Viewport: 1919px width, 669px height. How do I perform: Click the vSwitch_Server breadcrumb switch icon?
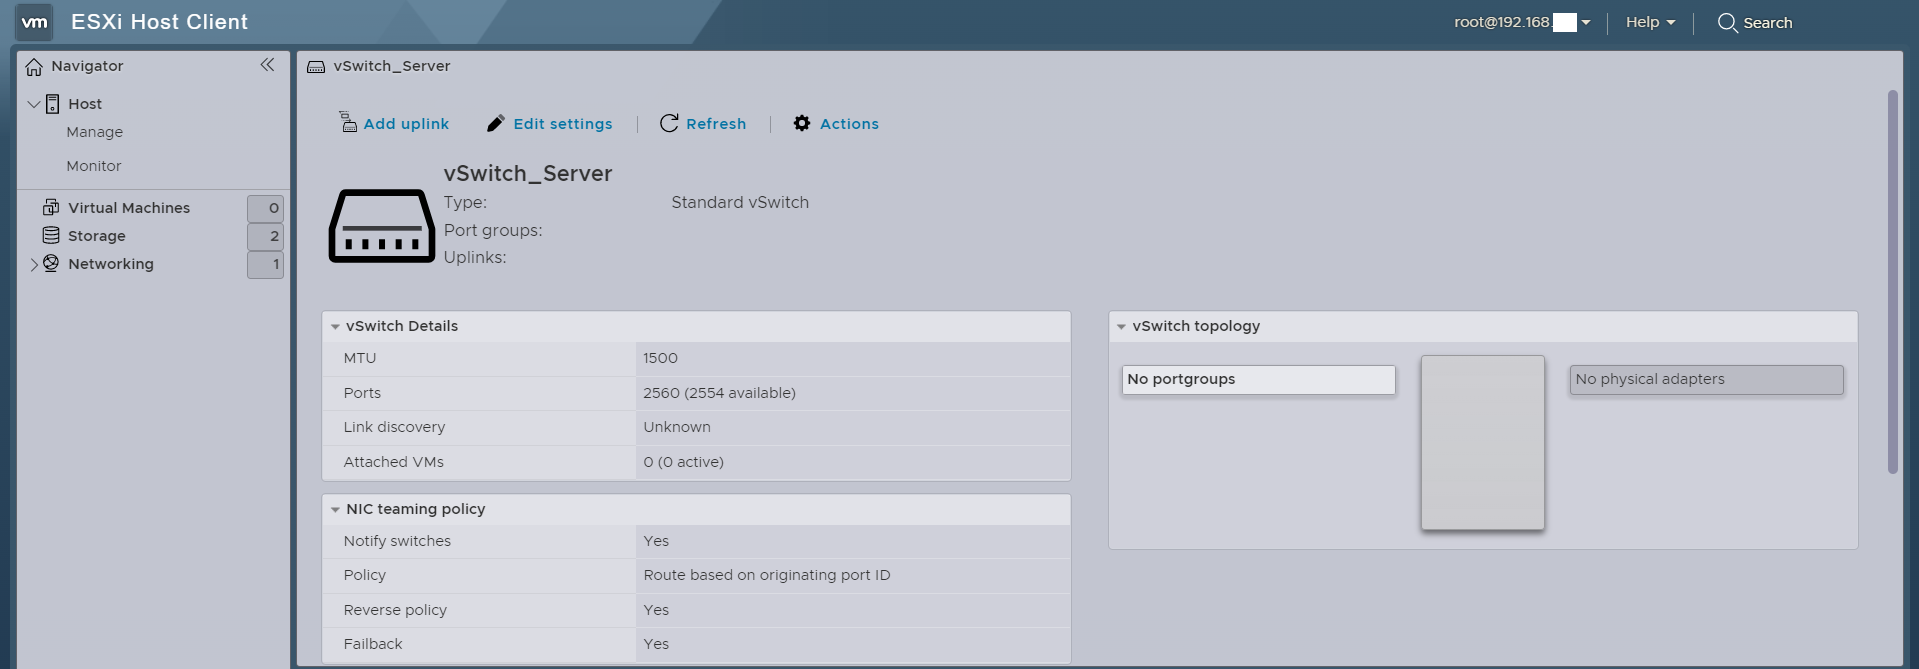click(316, 67)
